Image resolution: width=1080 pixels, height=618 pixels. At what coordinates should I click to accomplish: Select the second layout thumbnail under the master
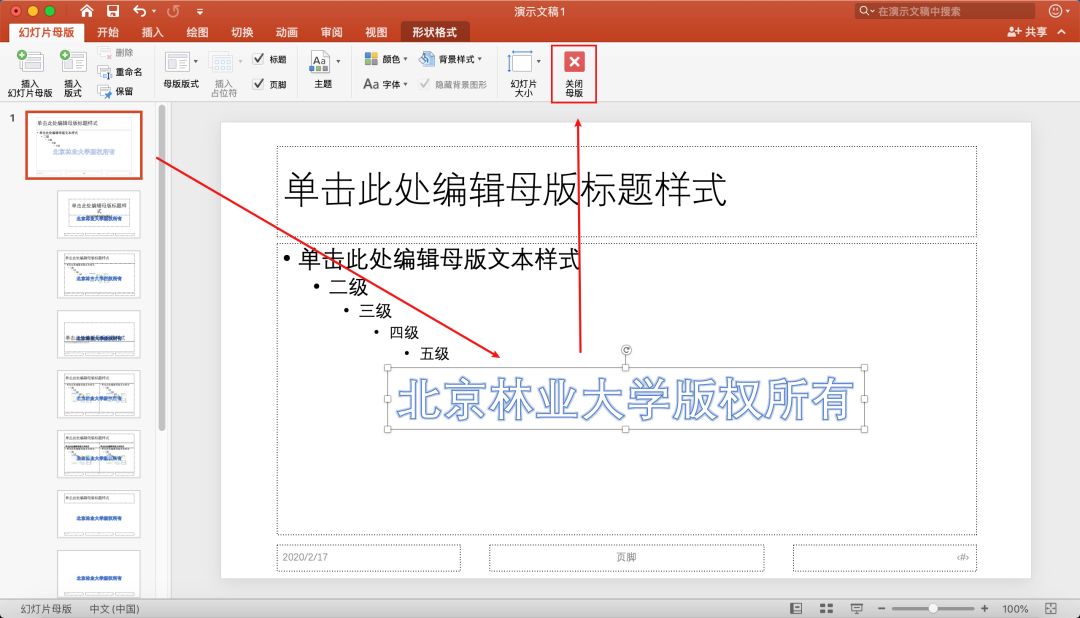(x=98, y=275)
